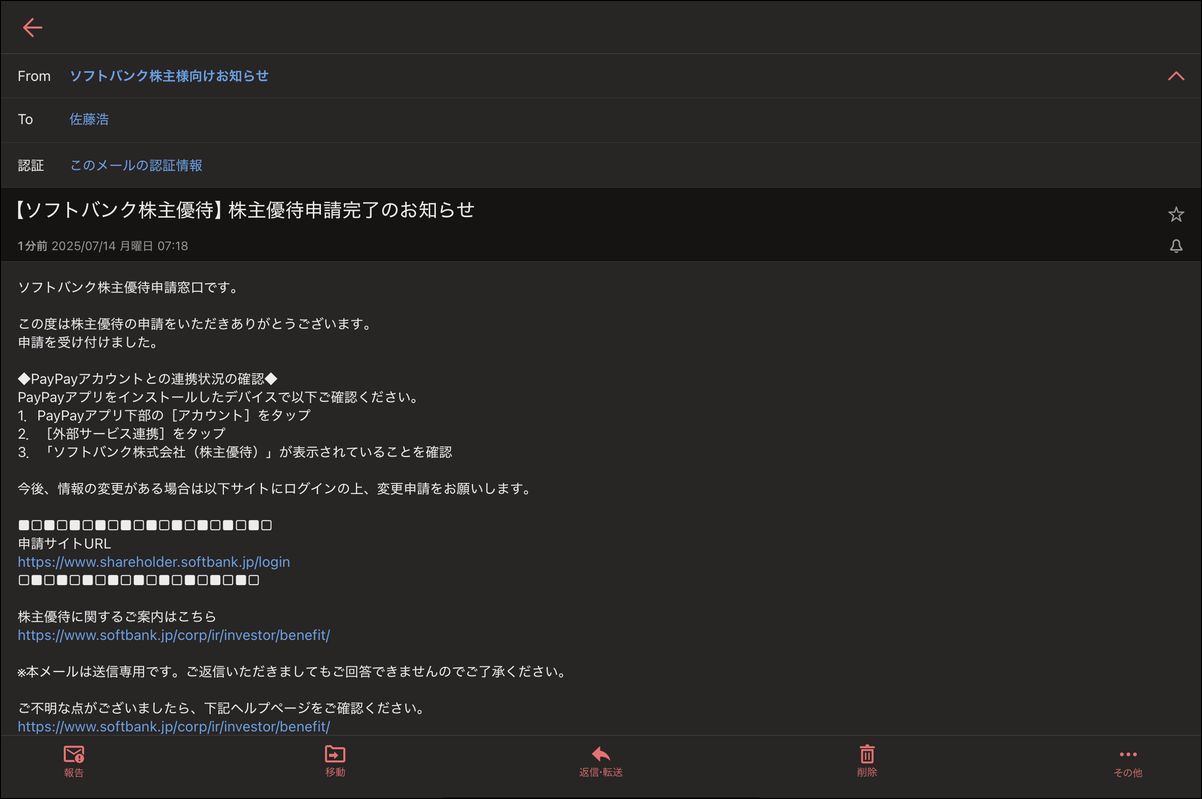1202x799 pixels.
Task: Collapse the email header details chevron
Action: click(1176, 76)
